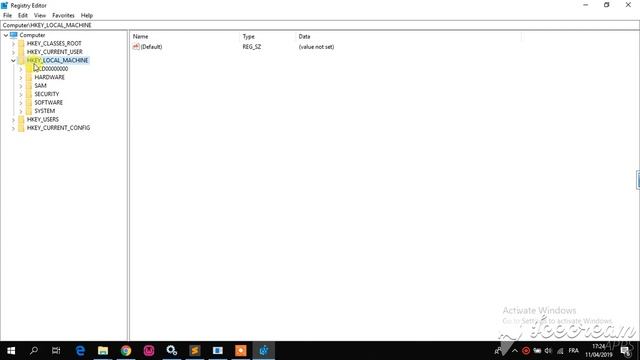Click the HKEY_CURRENT_USER folder icon
Screen dimensions: 640x360
(21, 52)
